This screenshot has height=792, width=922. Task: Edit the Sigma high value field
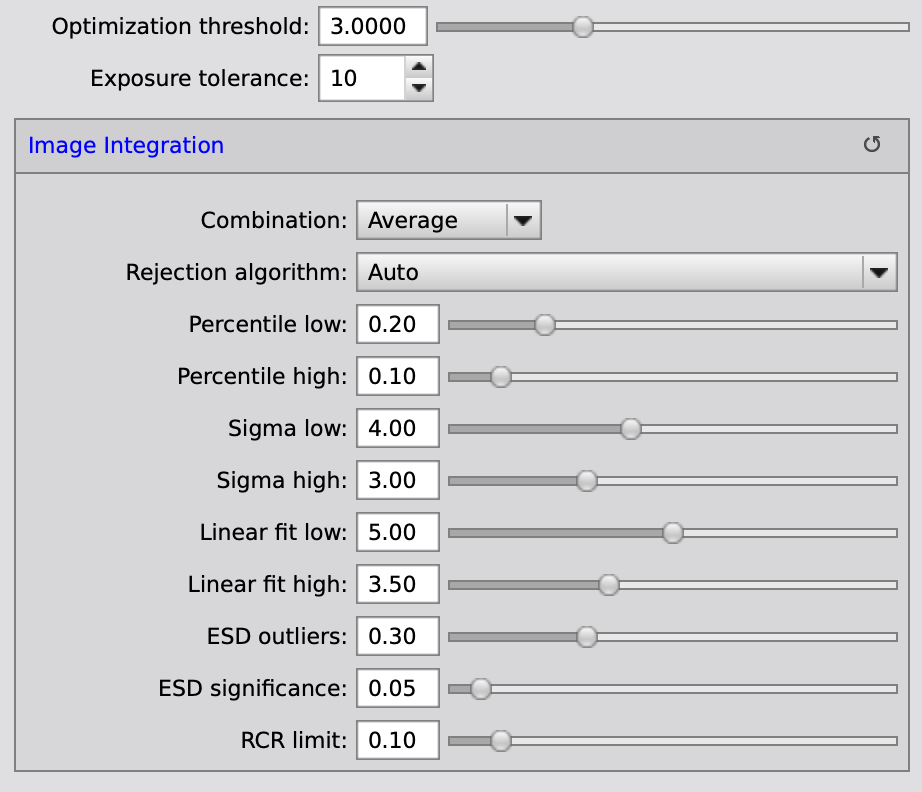[x=397, y=480]
